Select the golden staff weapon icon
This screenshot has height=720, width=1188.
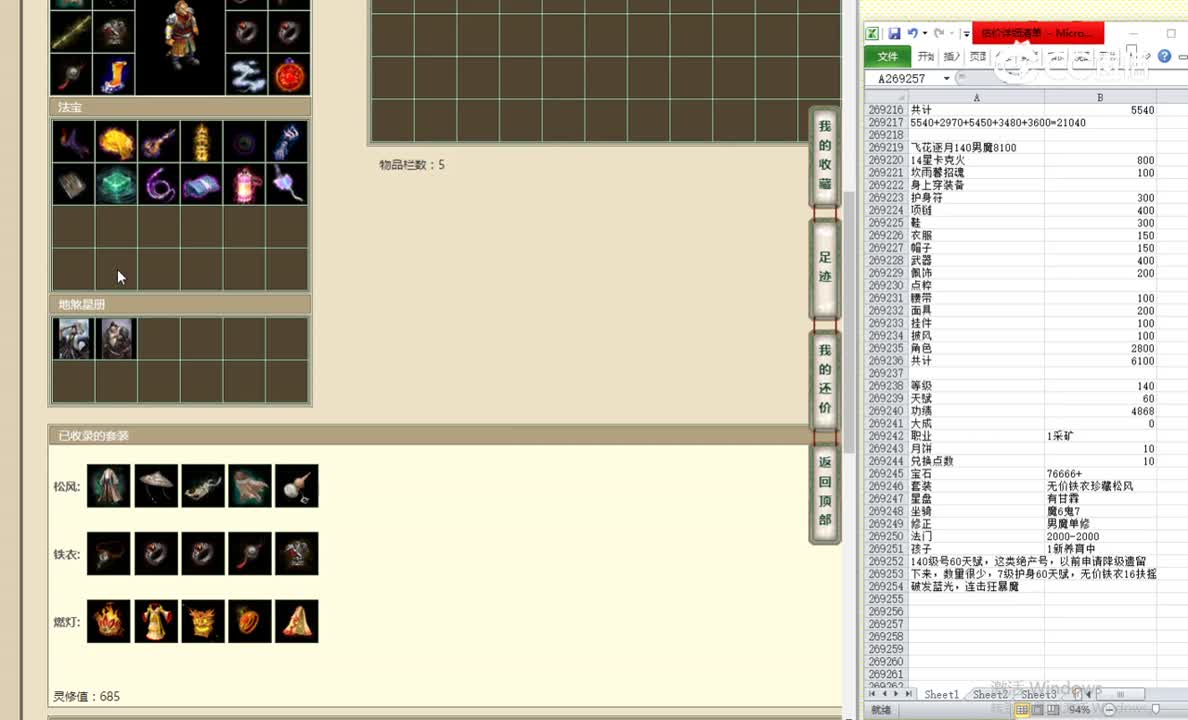point(71,32)
